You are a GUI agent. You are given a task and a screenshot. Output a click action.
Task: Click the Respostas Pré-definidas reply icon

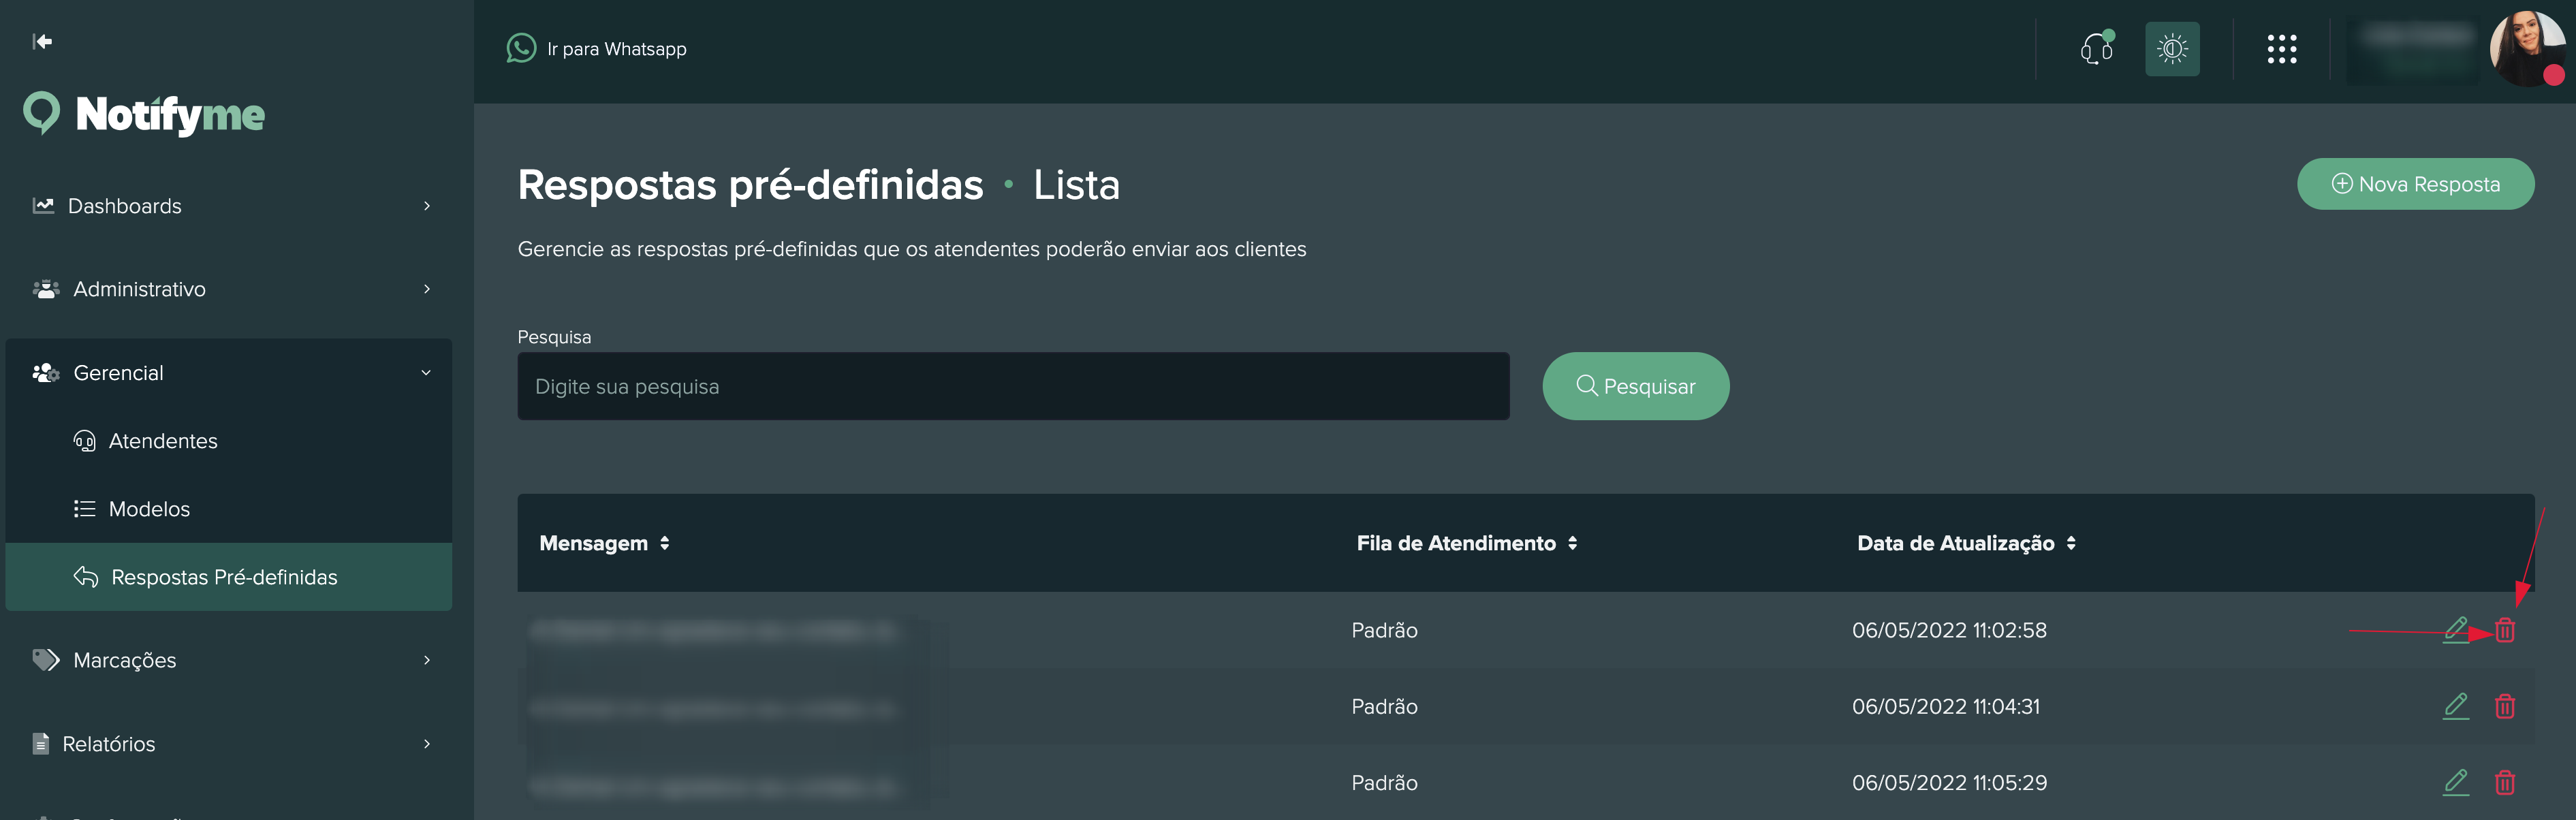click(84, 577)
